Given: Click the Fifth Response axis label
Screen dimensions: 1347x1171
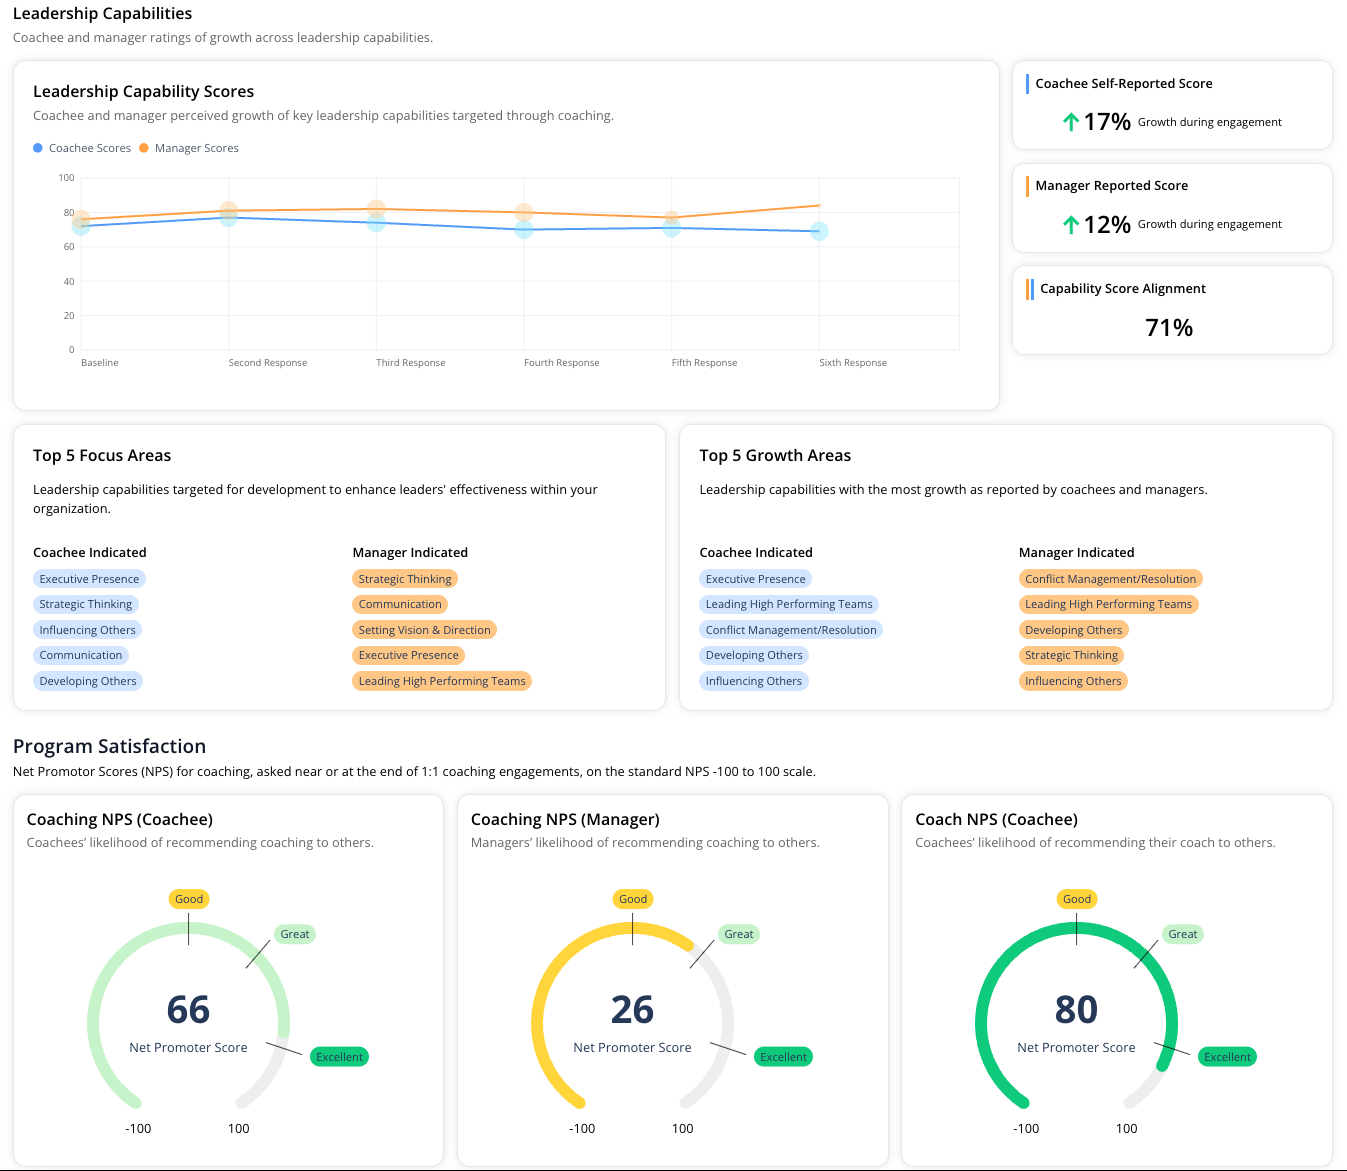Looking at the screenshot, I should (704, 363).
